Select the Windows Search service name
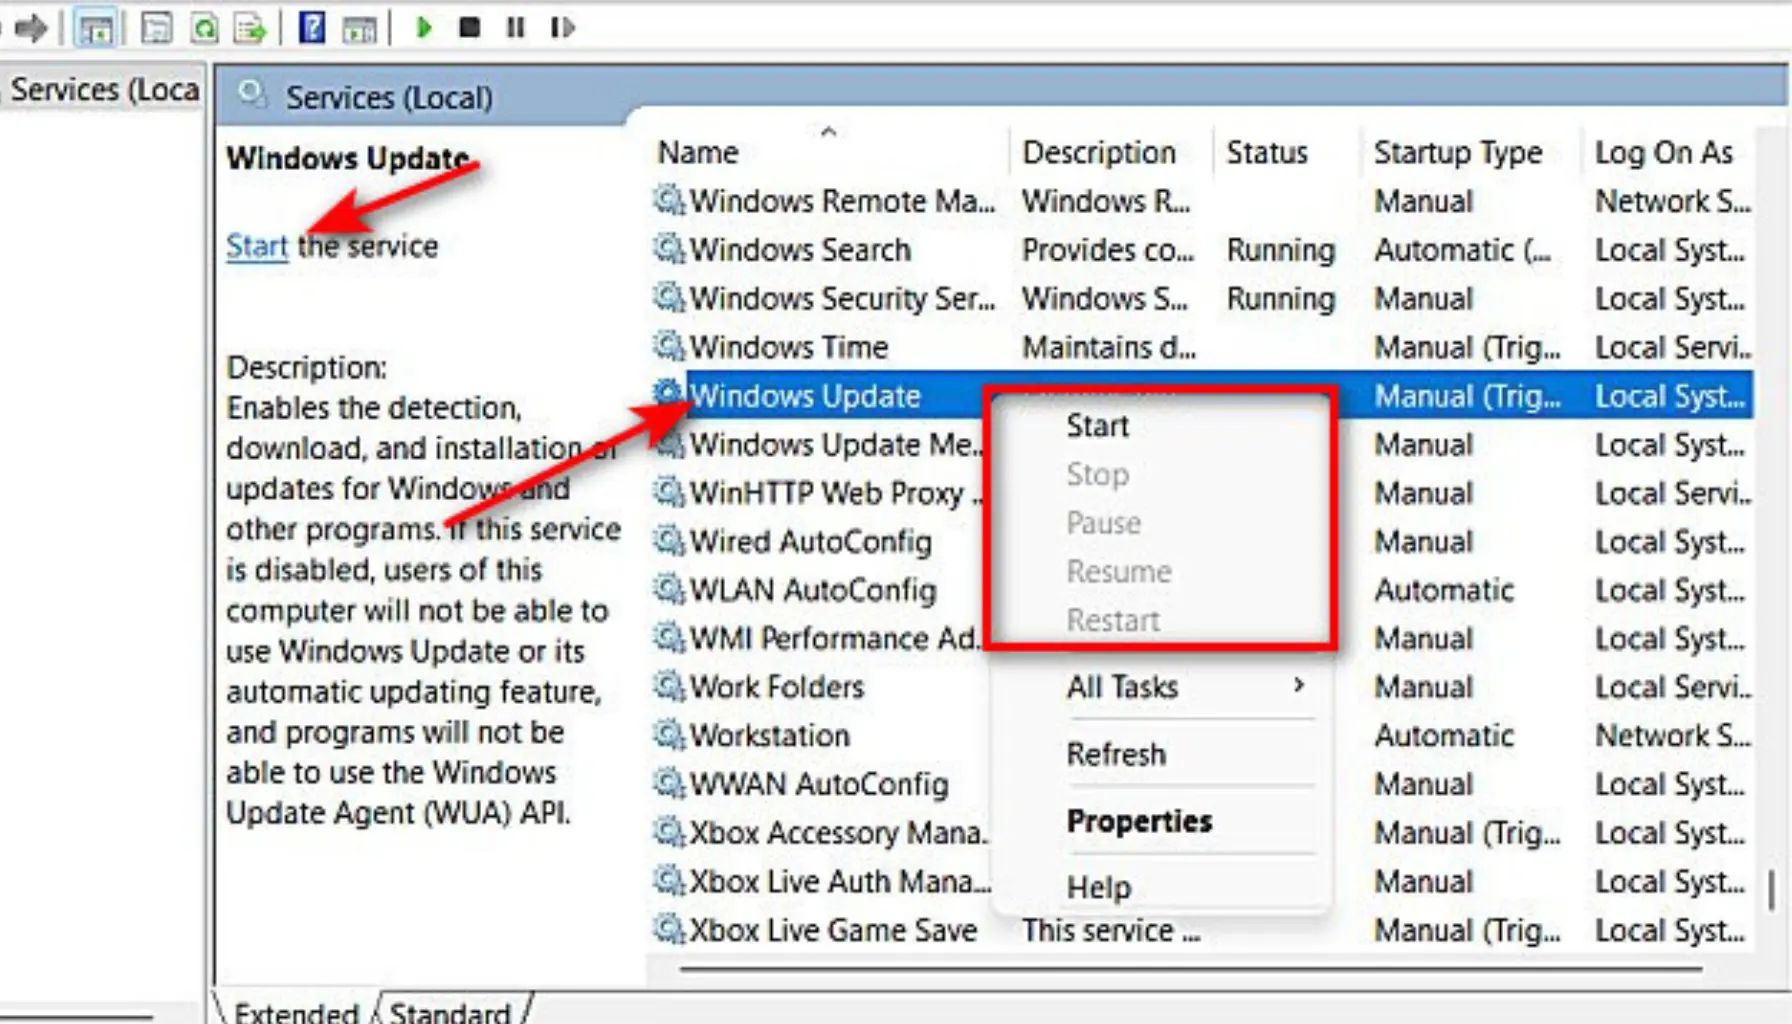This screenshot has height=1024, width=1792. coord(800,249)
